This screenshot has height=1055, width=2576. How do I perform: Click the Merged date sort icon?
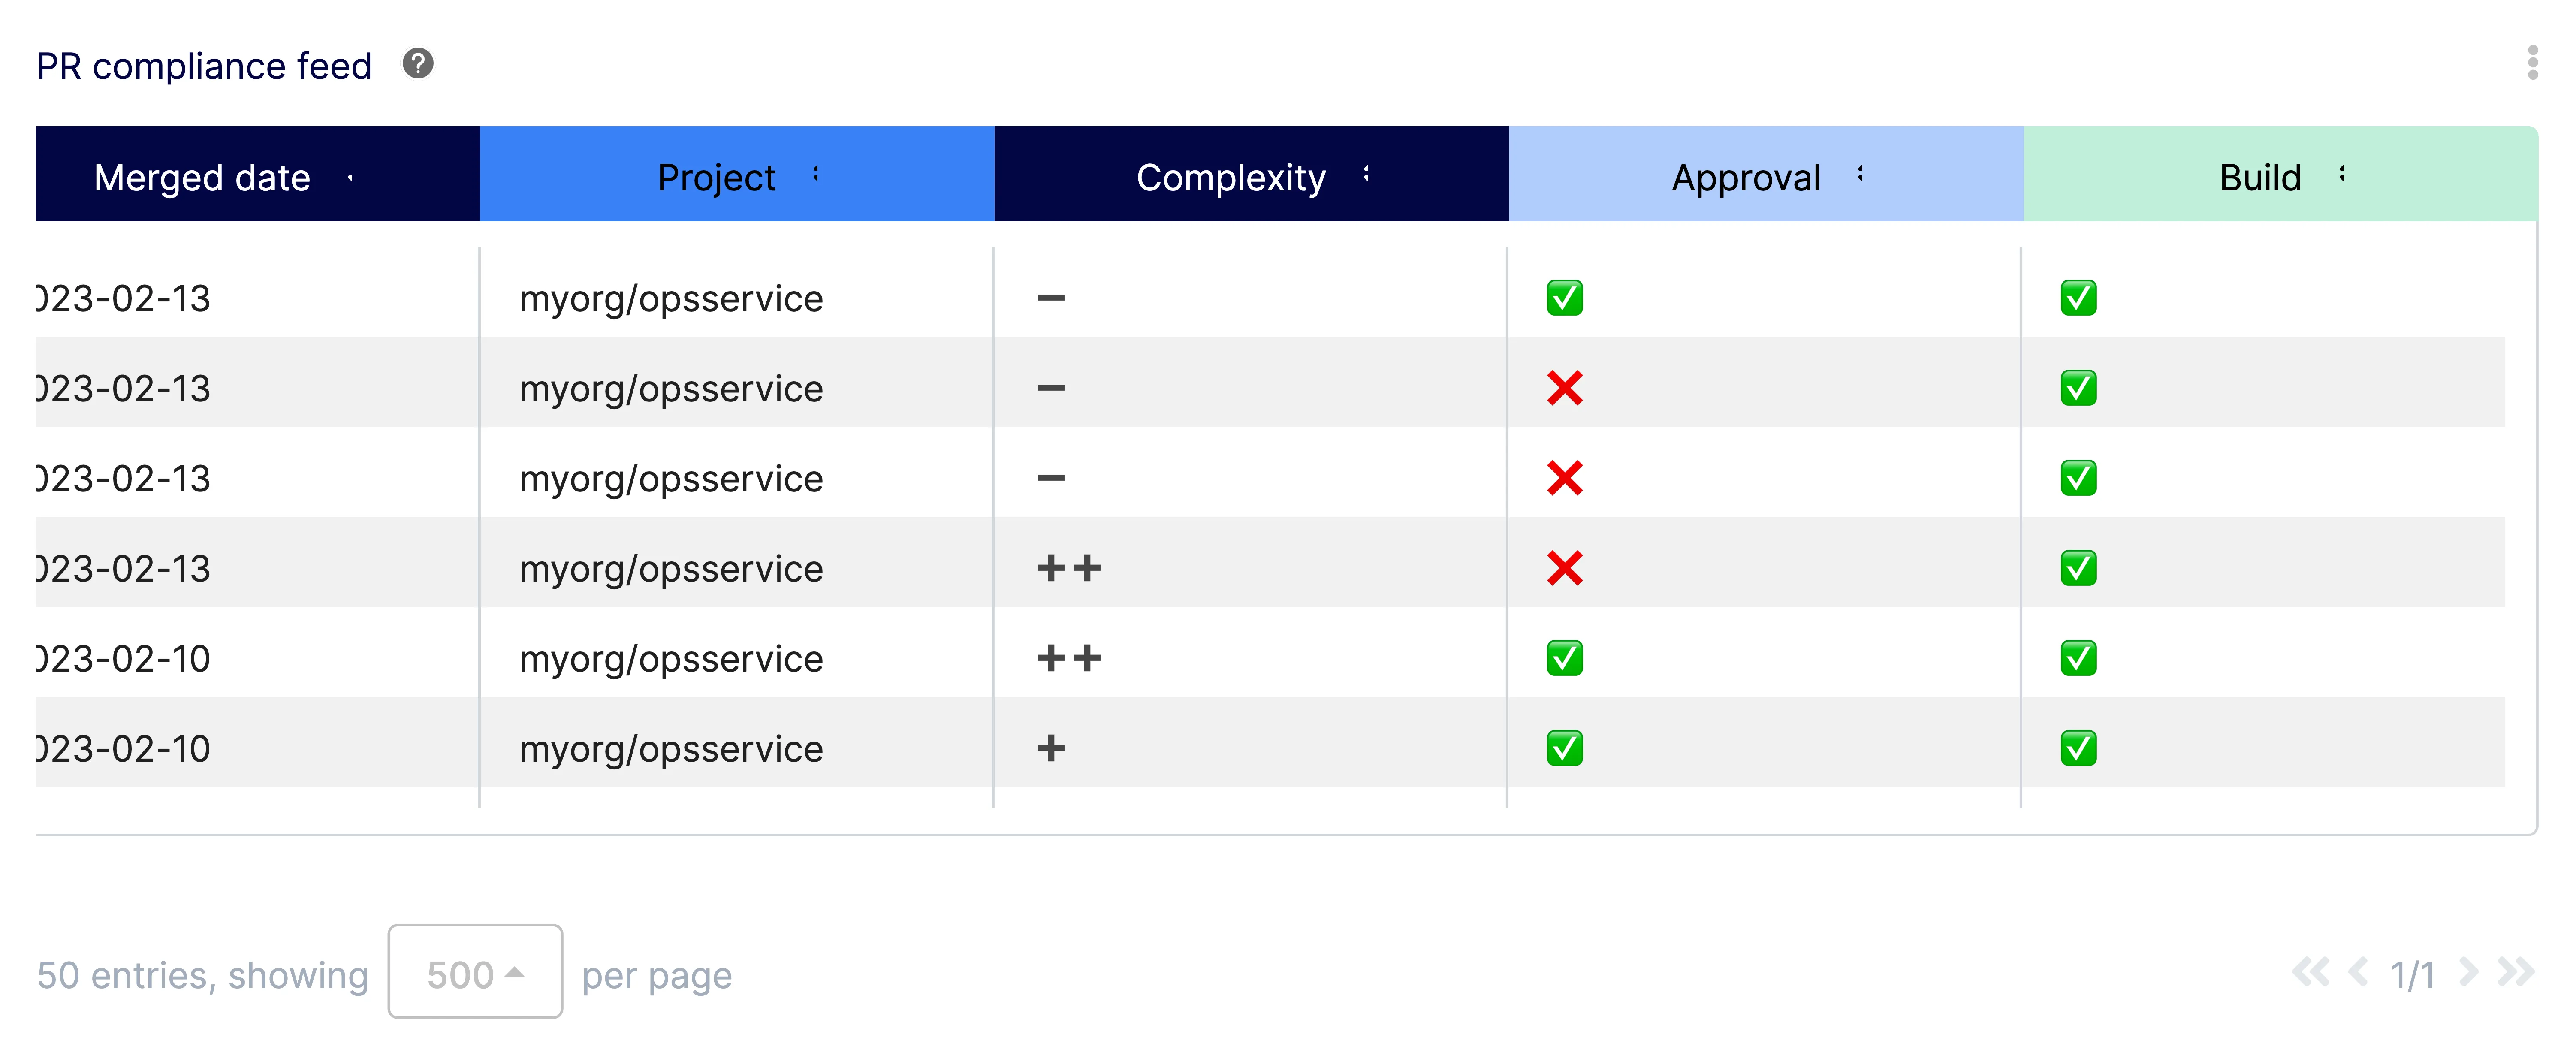coord(350,178)
